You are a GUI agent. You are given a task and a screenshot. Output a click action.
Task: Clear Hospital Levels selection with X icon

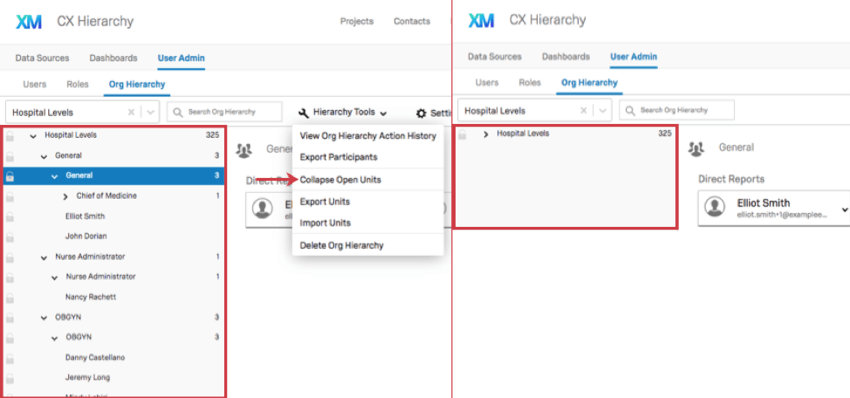click(x=131, y=112)
